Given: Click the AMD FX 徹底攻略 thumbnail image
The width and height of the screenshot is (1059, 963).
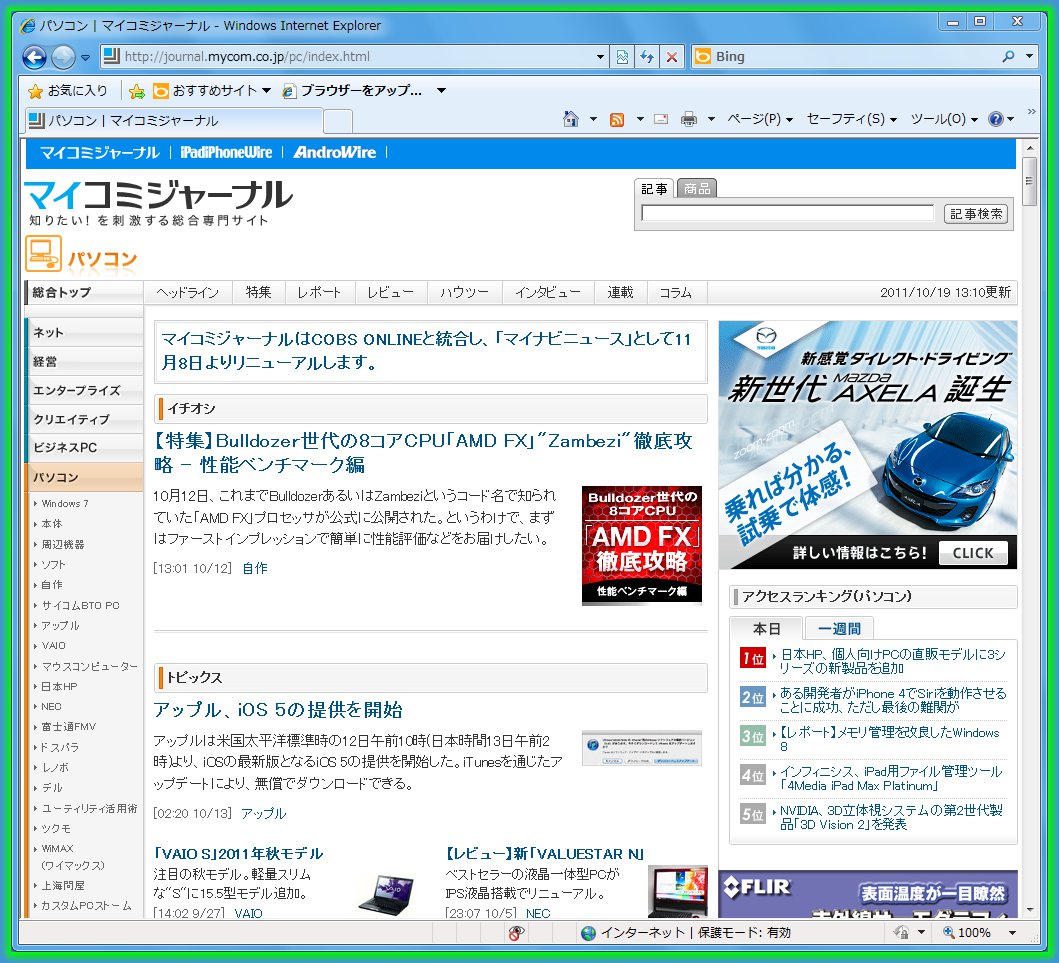Looking at the screenshot, I should pos(642,544).
